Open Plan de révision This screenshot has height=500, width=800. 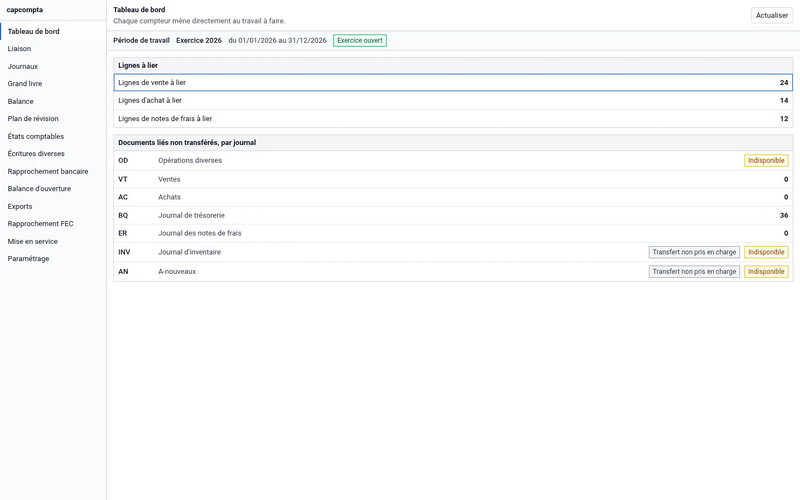53,118
